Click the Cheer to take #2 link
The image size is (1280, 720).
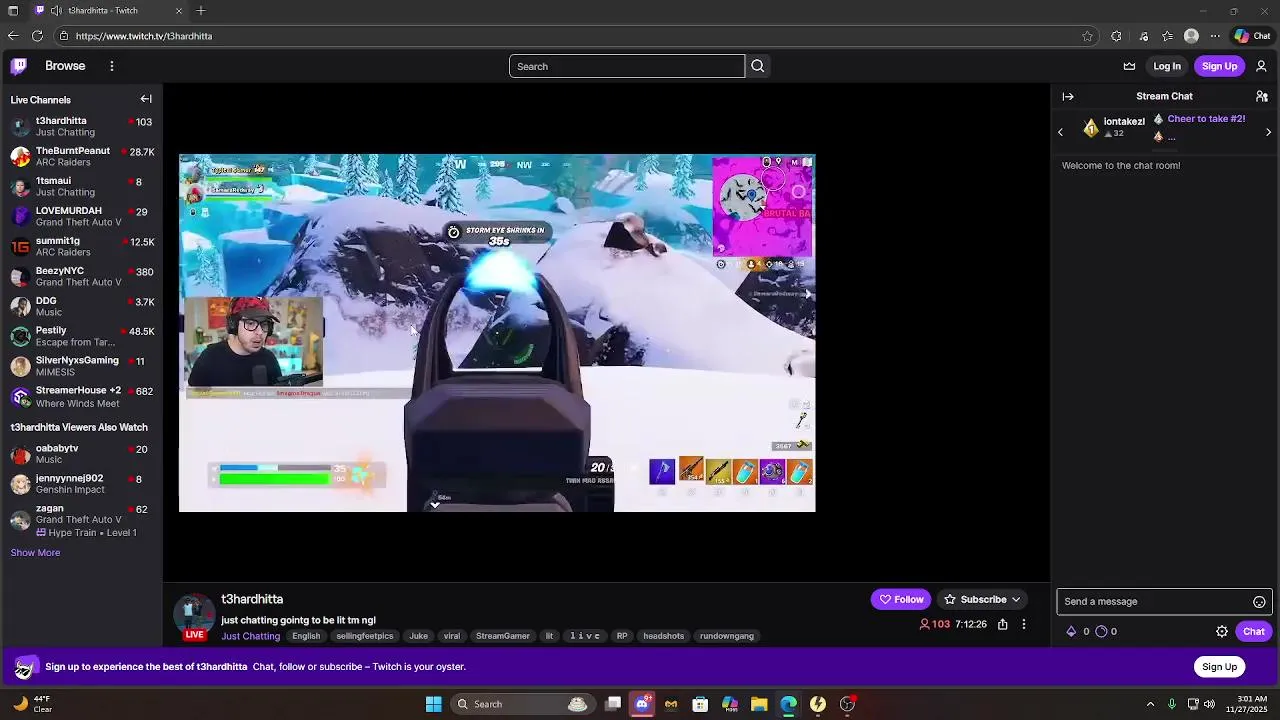(1206, 119)
